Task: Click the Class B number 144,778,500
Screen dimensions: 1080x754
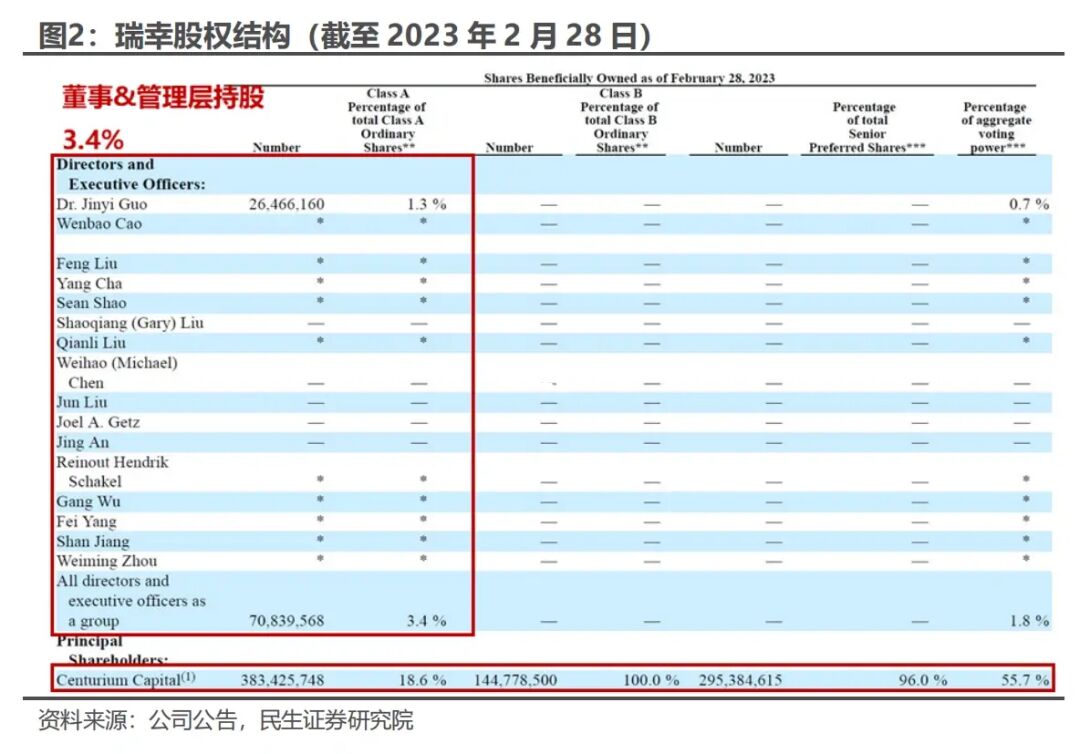Action: click(515, 680)
